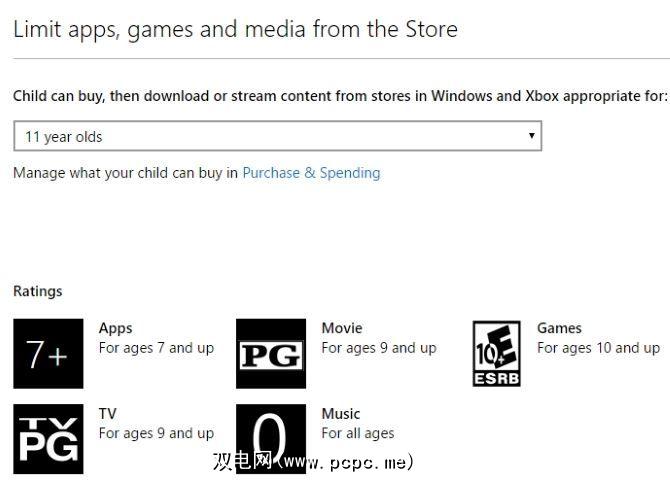Click the TV 'For ages 9 and up' text
Viewport: 670px width, 485px height.
click(x=156, y=433)
